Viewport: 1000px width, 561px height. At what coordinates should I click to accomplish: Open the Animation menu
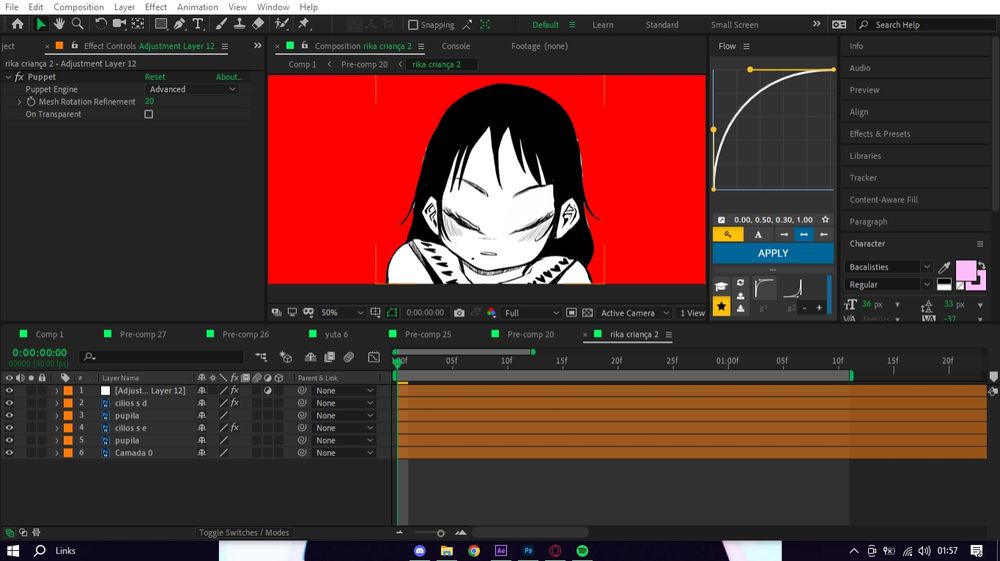point(197,7)
